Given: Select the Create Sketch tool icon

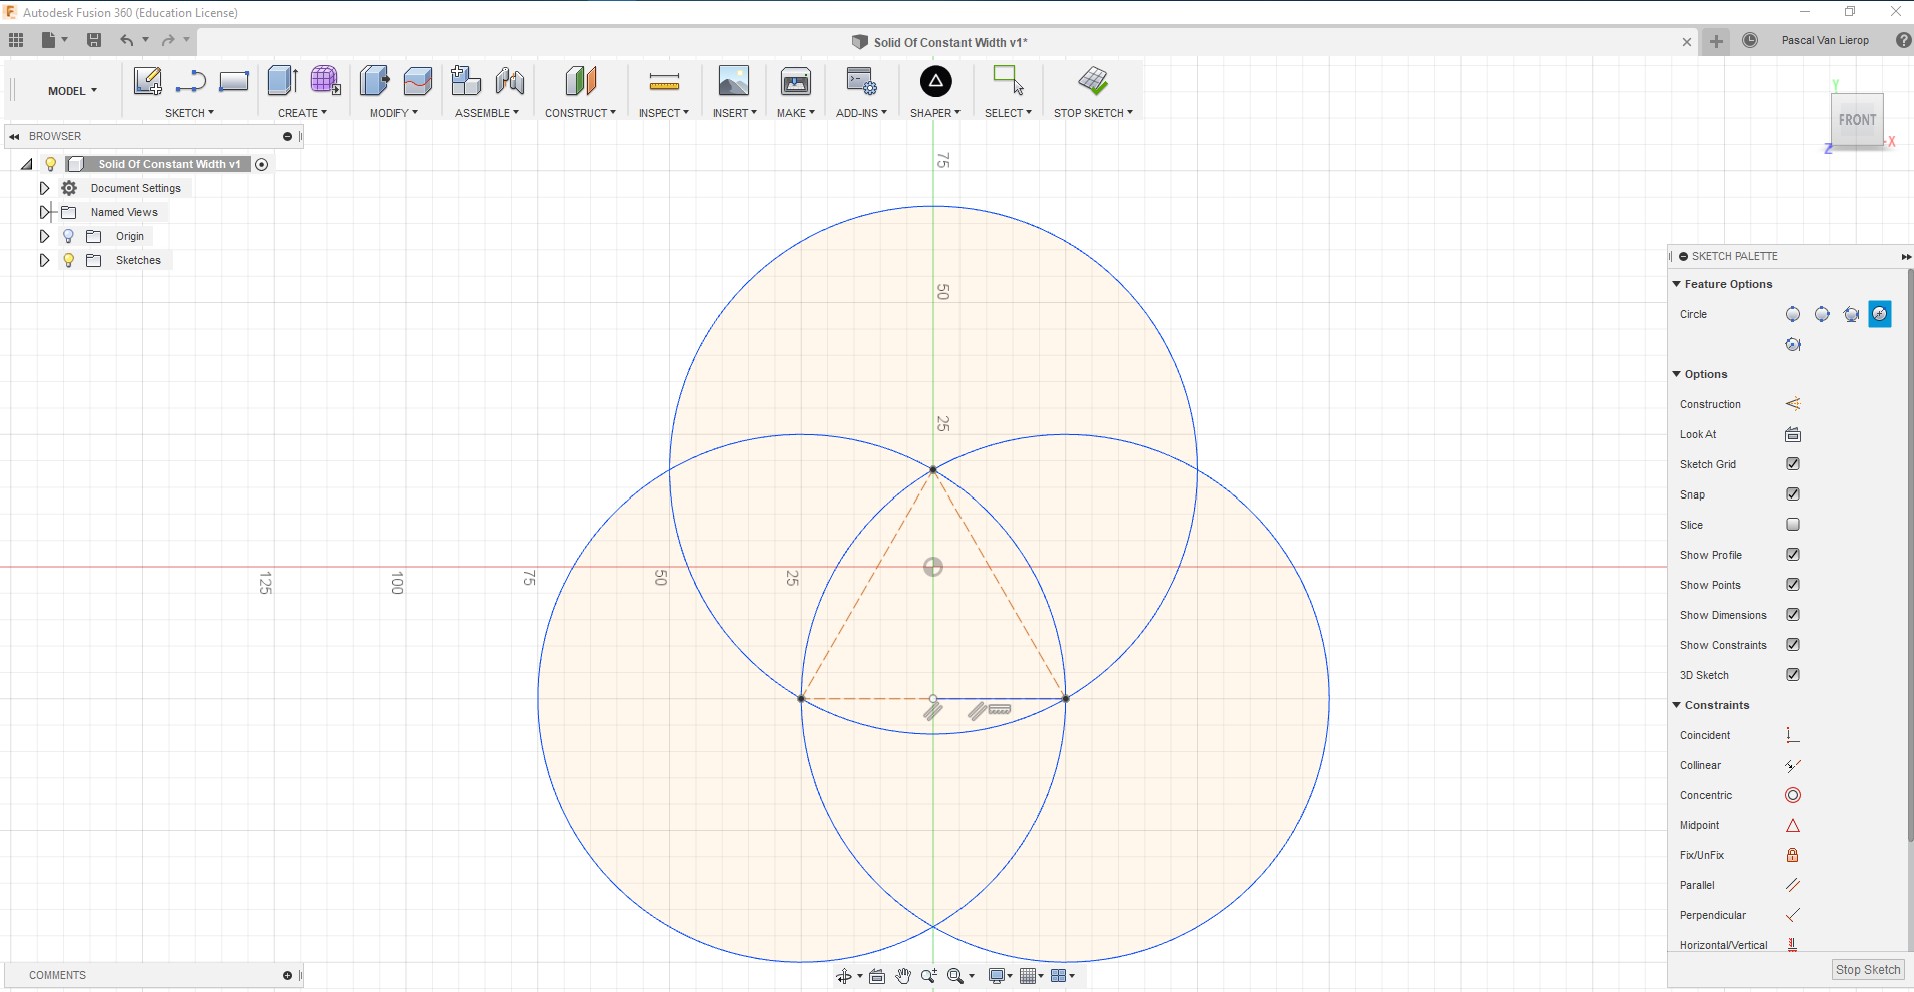Looking at the screenshot, I should tap(147, 81).
